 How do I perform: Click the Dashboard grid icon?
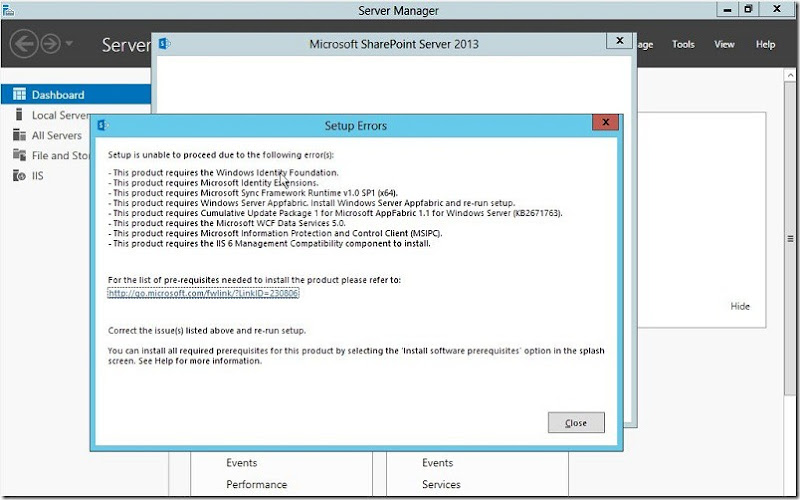pos(19,94)
